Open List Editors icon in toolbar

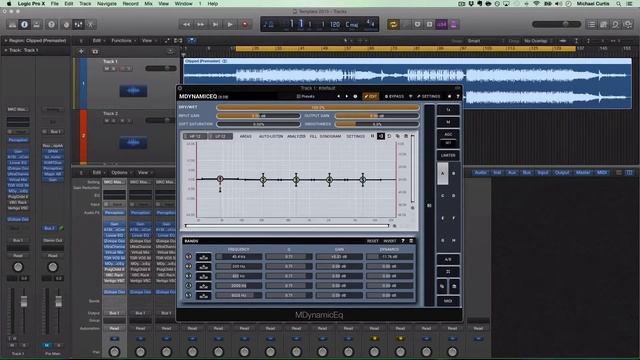pos(591,24)
